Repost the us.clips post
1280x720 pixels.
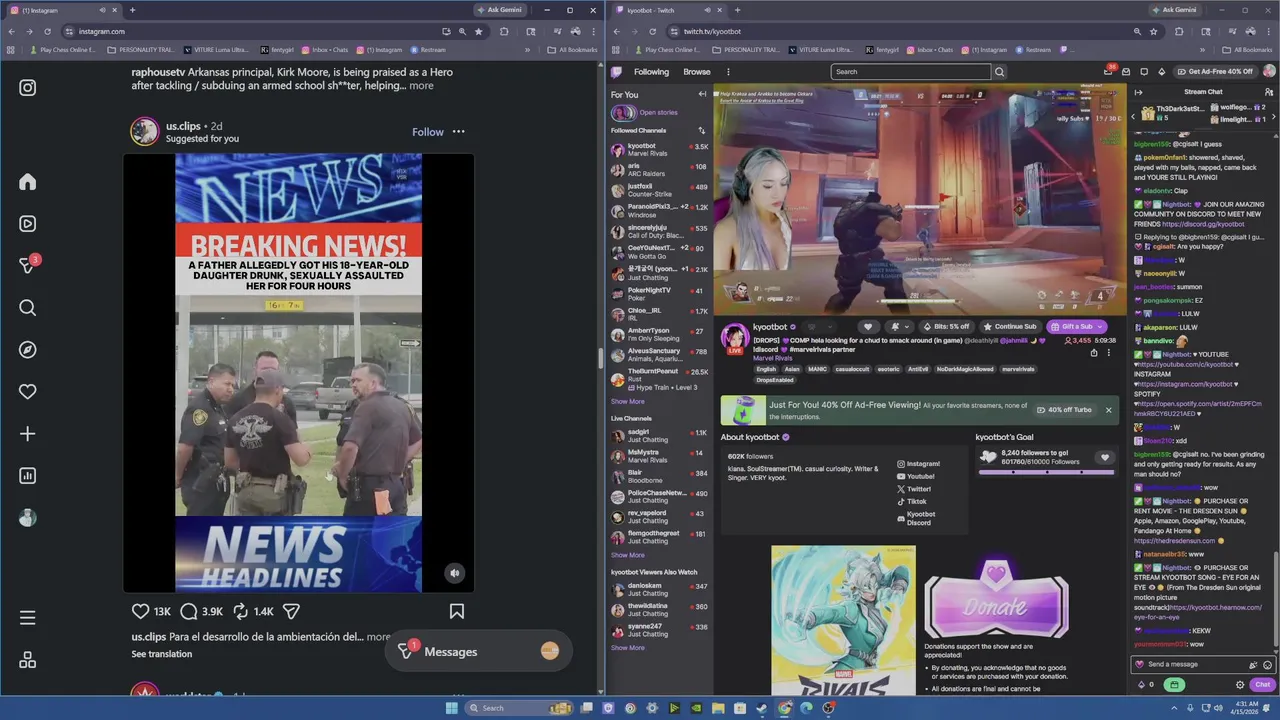click(241, 611)
